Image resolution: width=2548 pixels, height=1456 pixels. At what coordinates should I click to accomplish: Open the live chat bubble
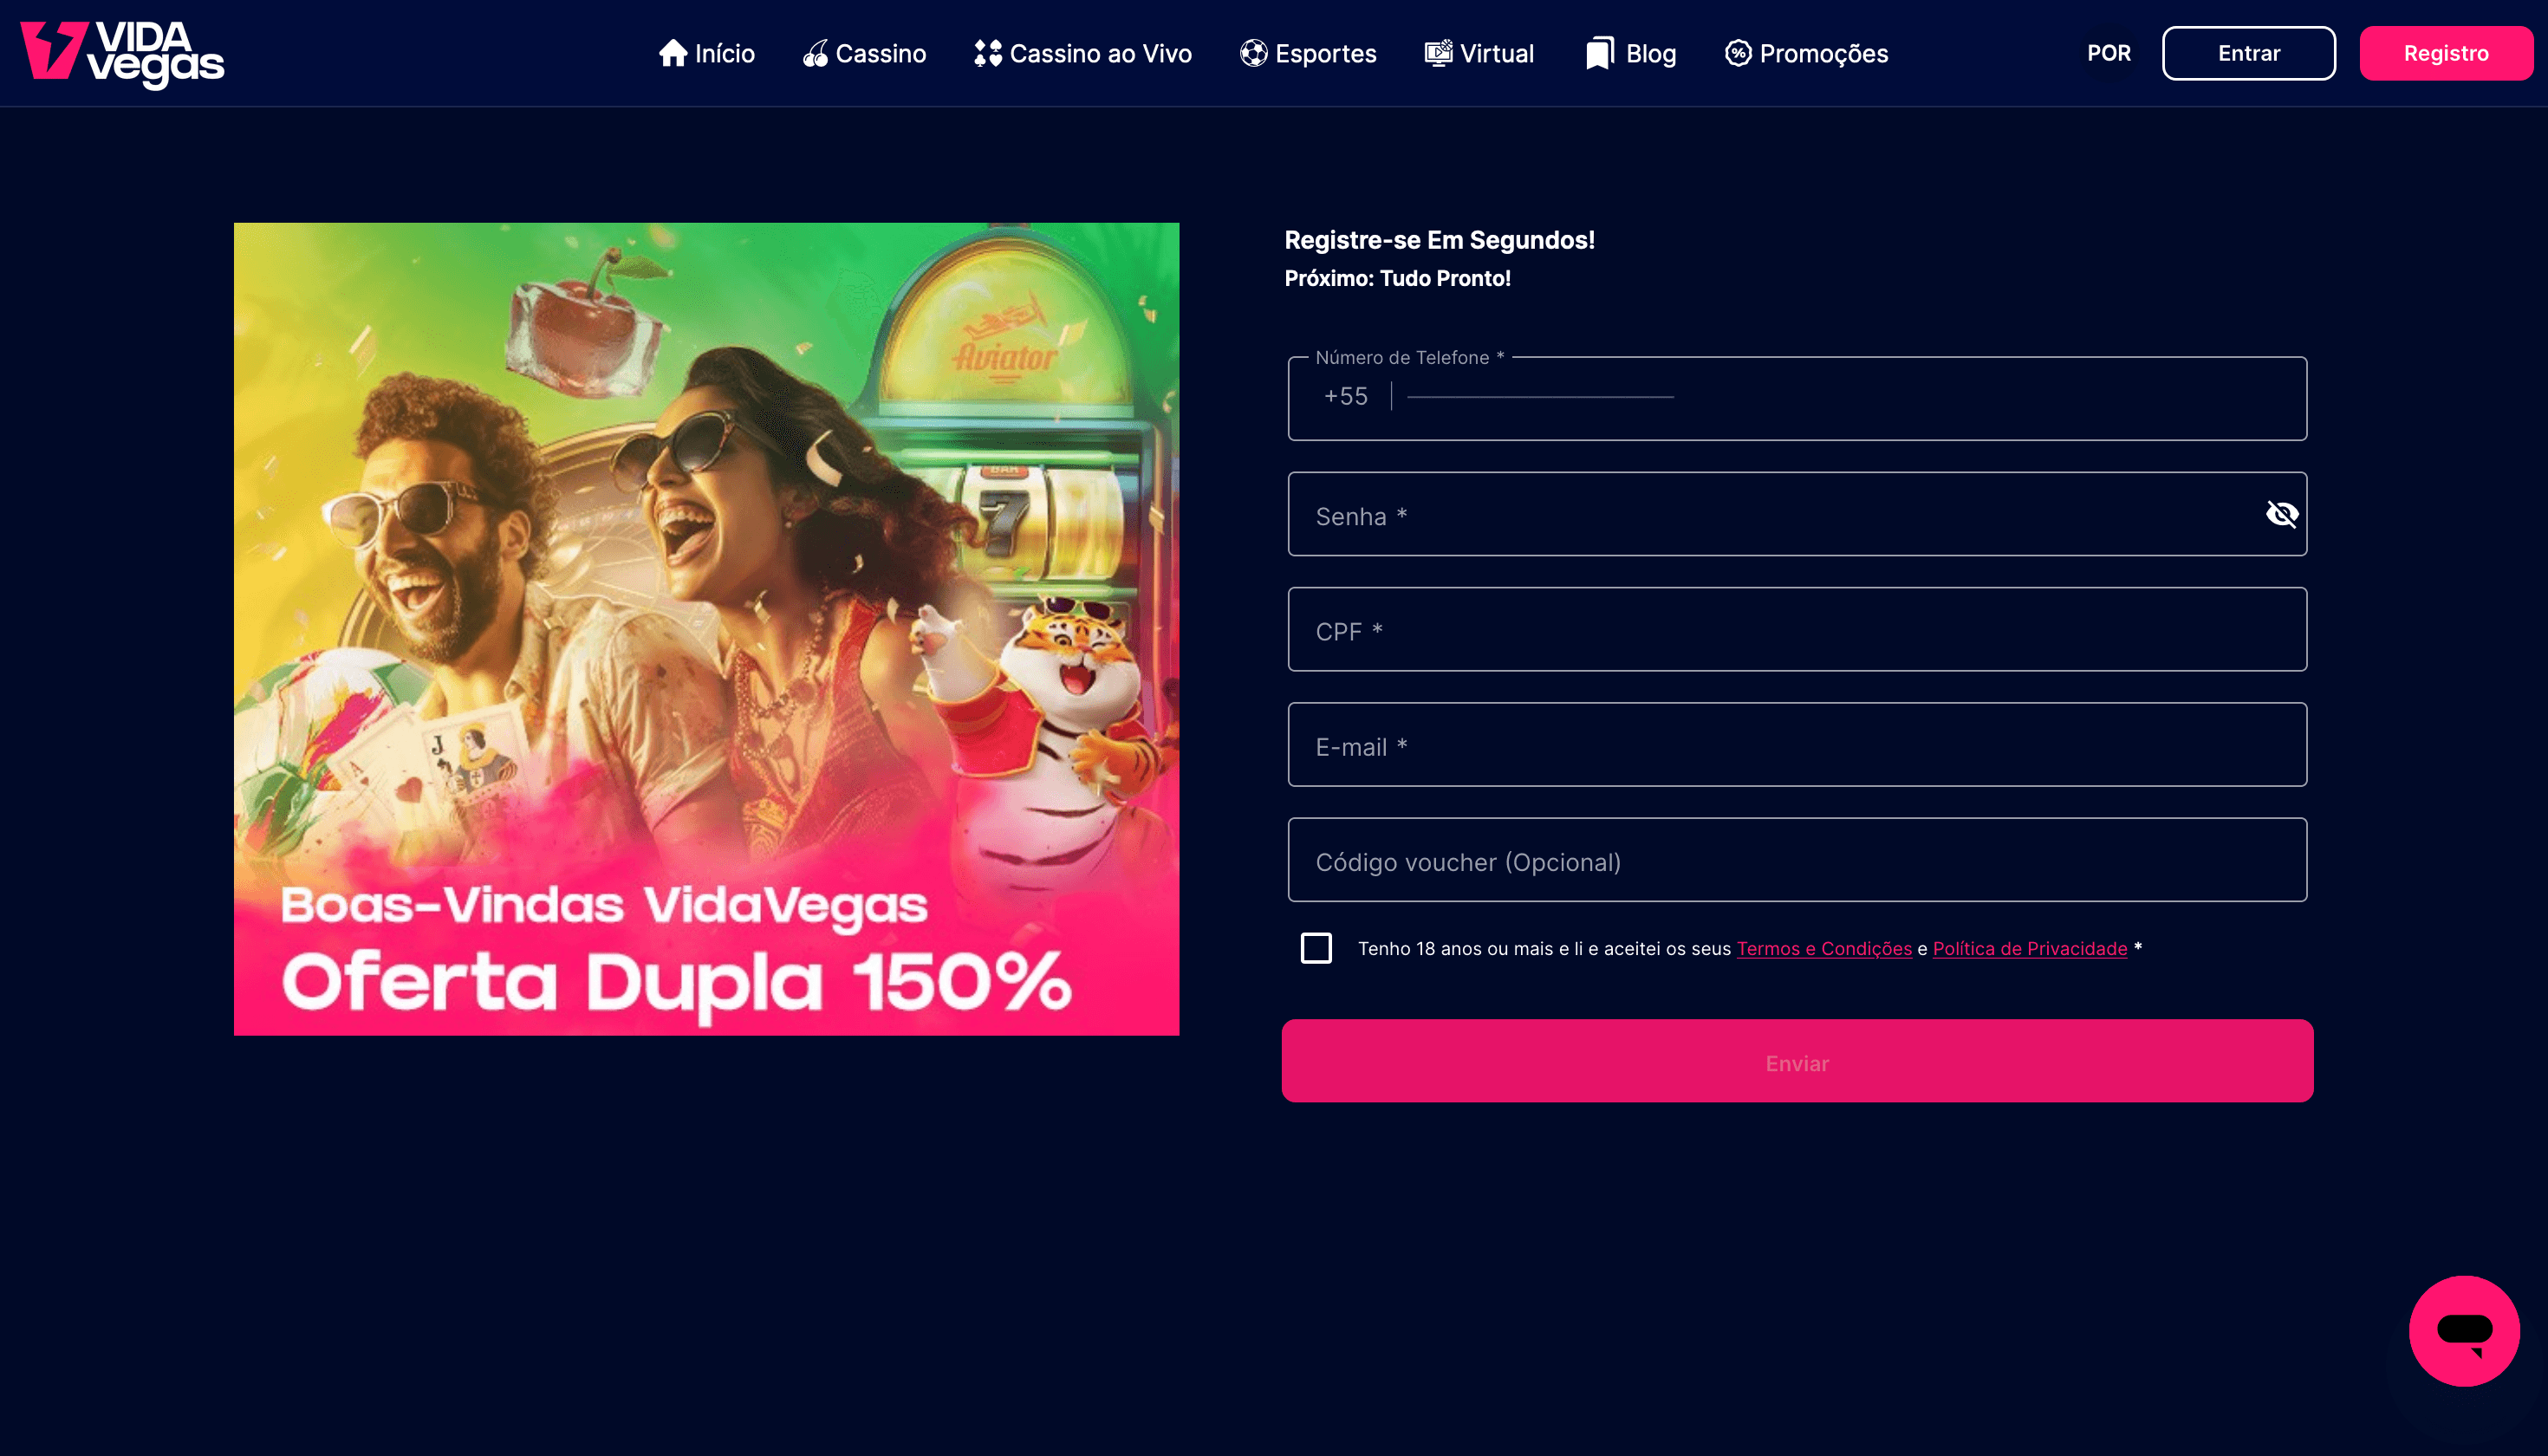[x=2464, y=1331]
